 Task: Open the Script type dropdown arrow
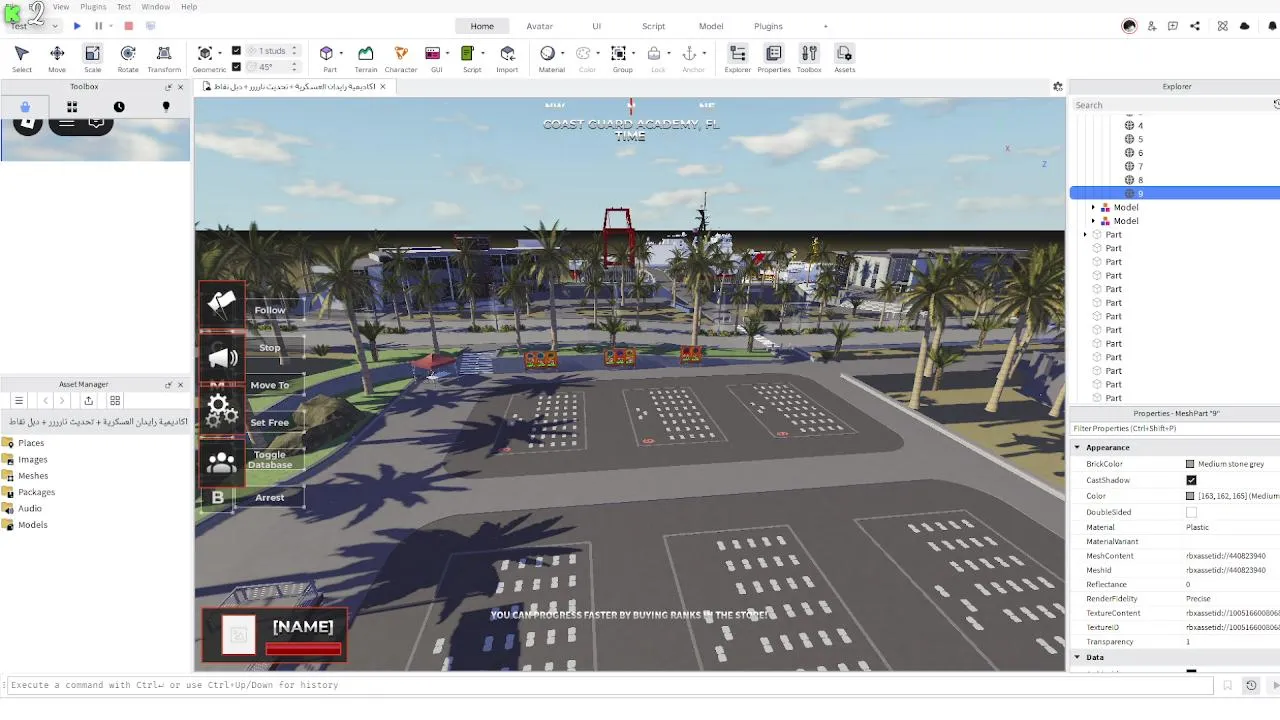483,53
